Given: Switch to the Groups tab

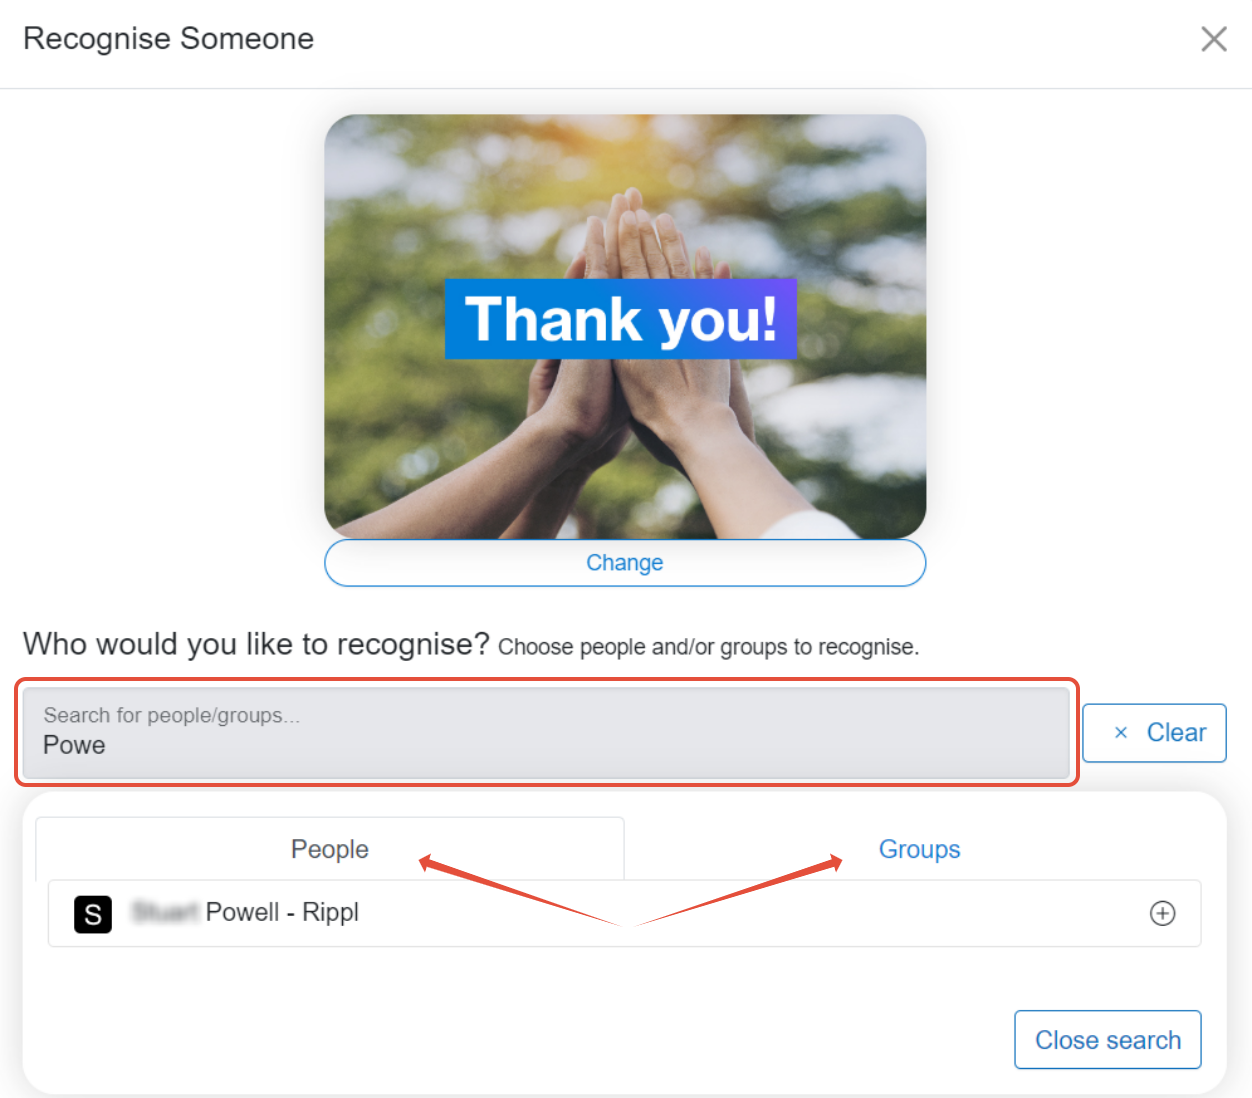Looking at the screenshot, I should point(919,849).
